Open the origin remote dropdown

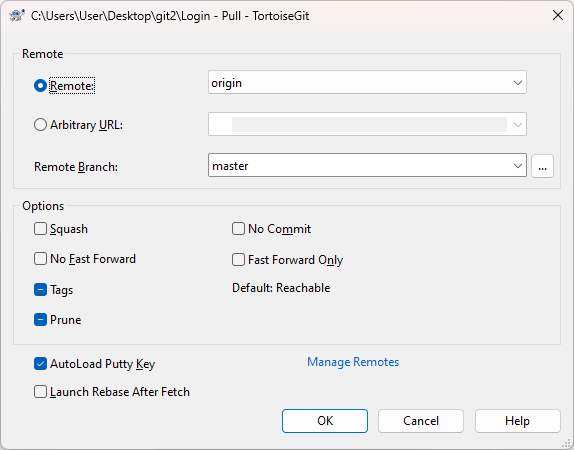click(x=367, y=82)
